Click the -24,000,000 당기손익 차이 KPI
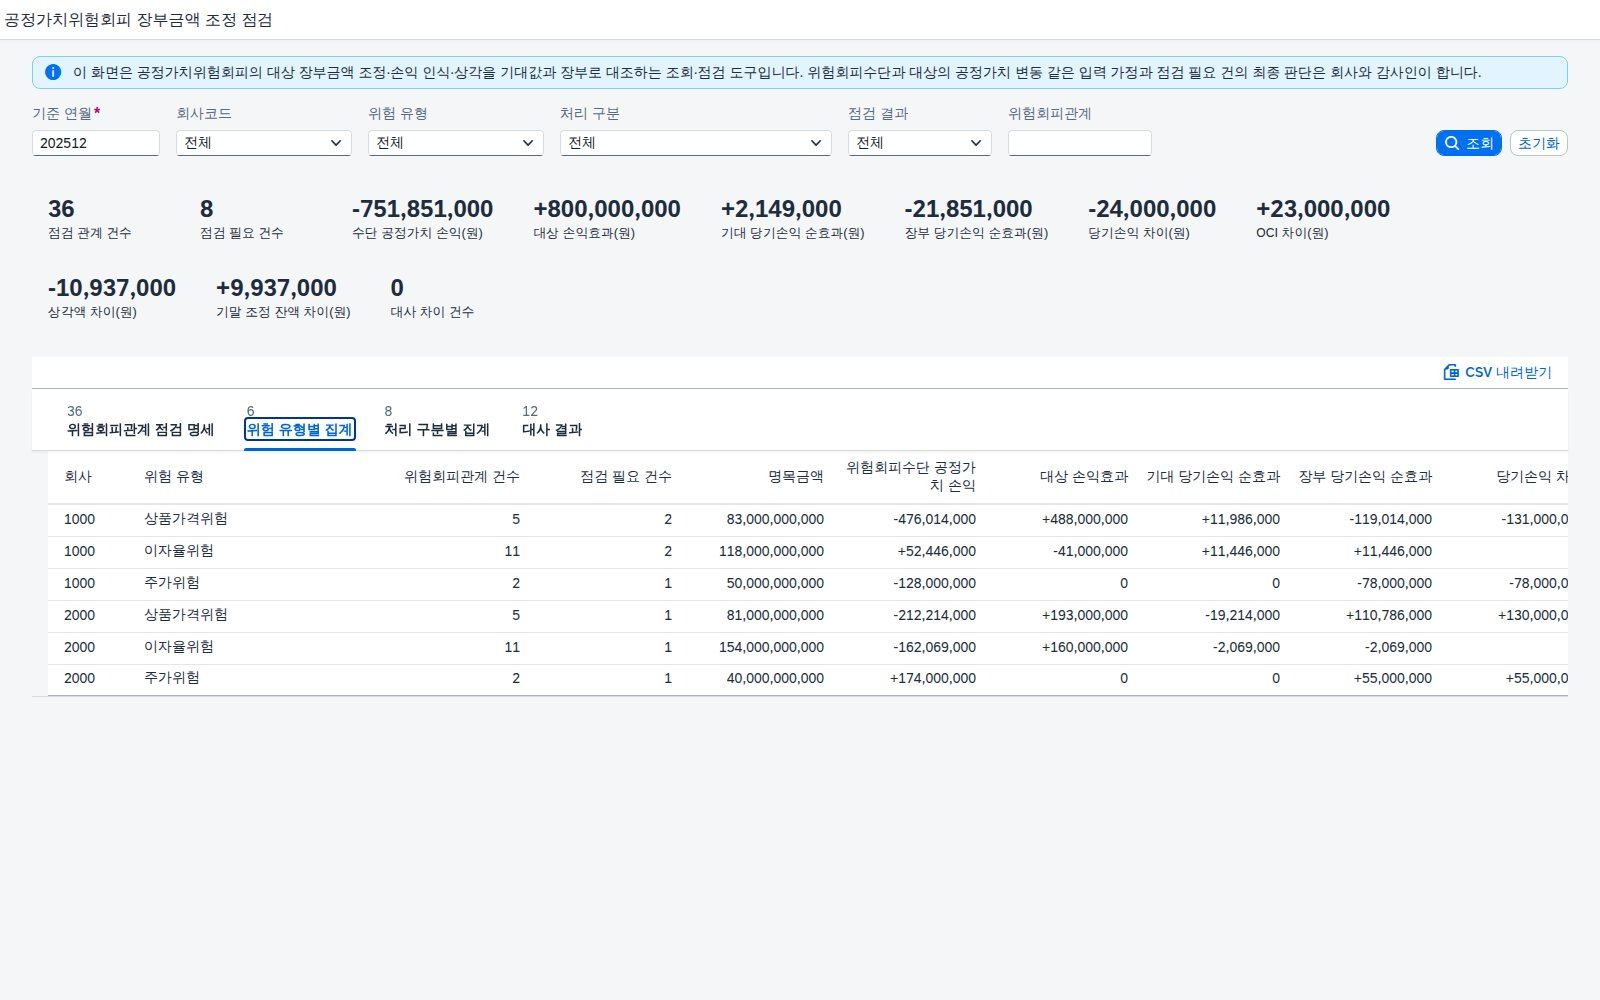 [x=1152, y=209]
